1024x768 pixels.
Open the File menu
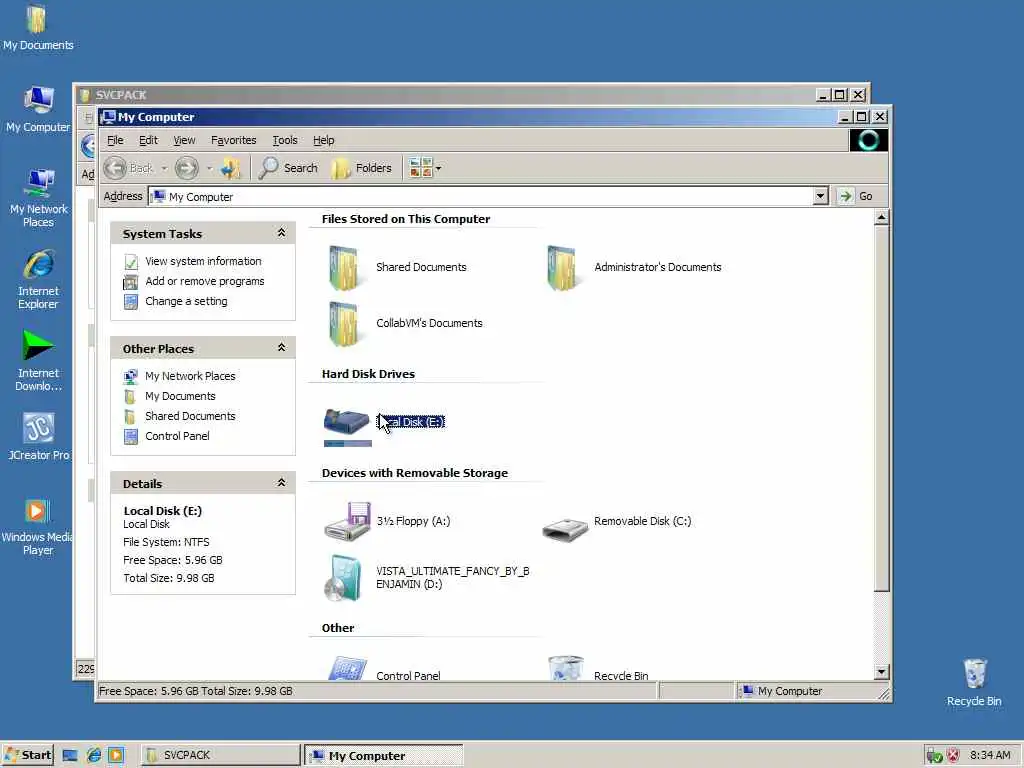(x=115, y=140)
